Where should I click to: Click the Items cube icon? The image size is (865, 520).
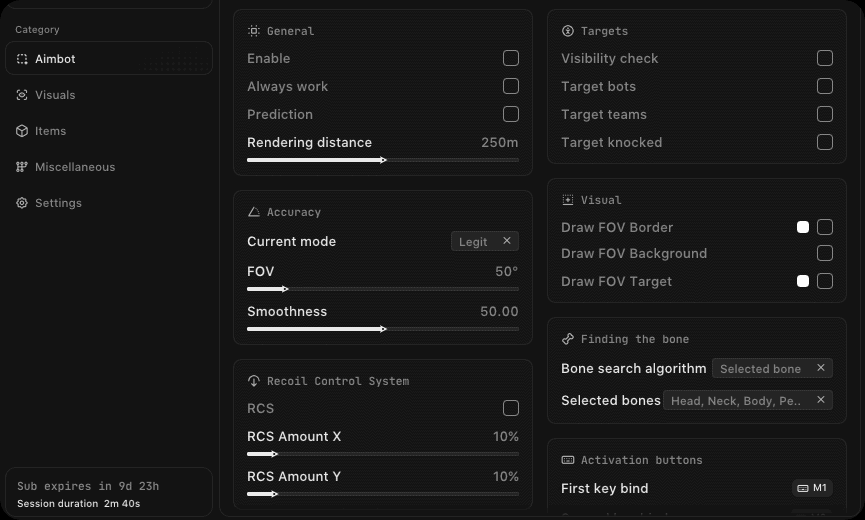tap(22, 131)
